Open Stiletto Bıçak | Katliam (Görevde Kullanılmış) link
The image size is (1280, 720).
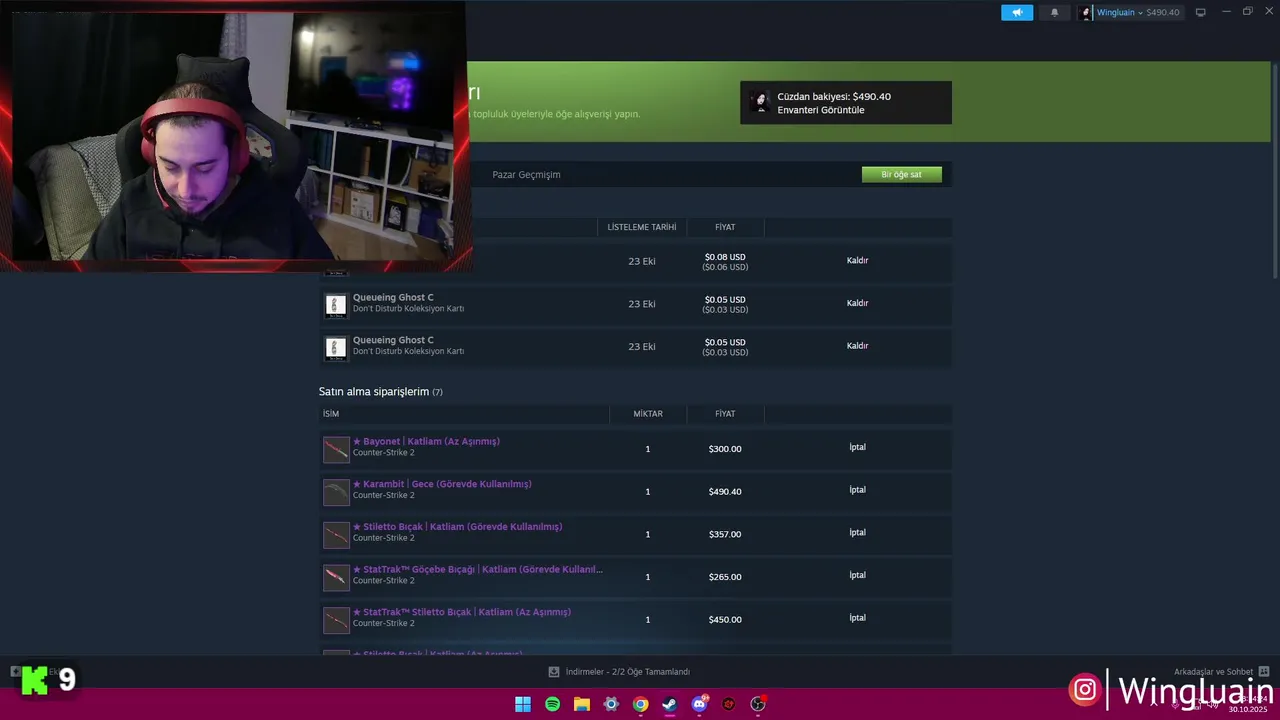pos(457,527)
